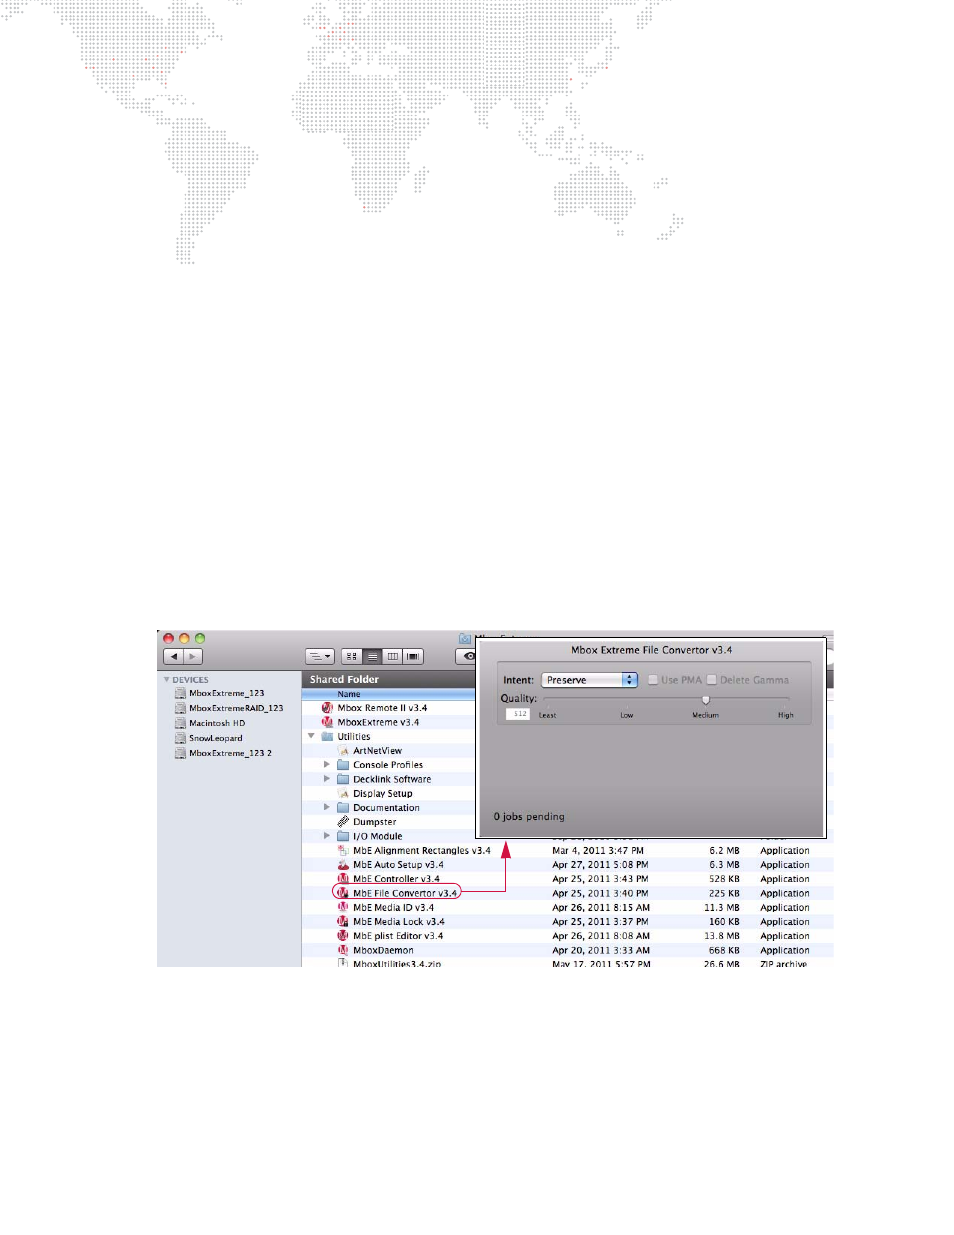Select the Utilities folder row
The width and height of the screenshot is (954, 1235).
[389, 736]
